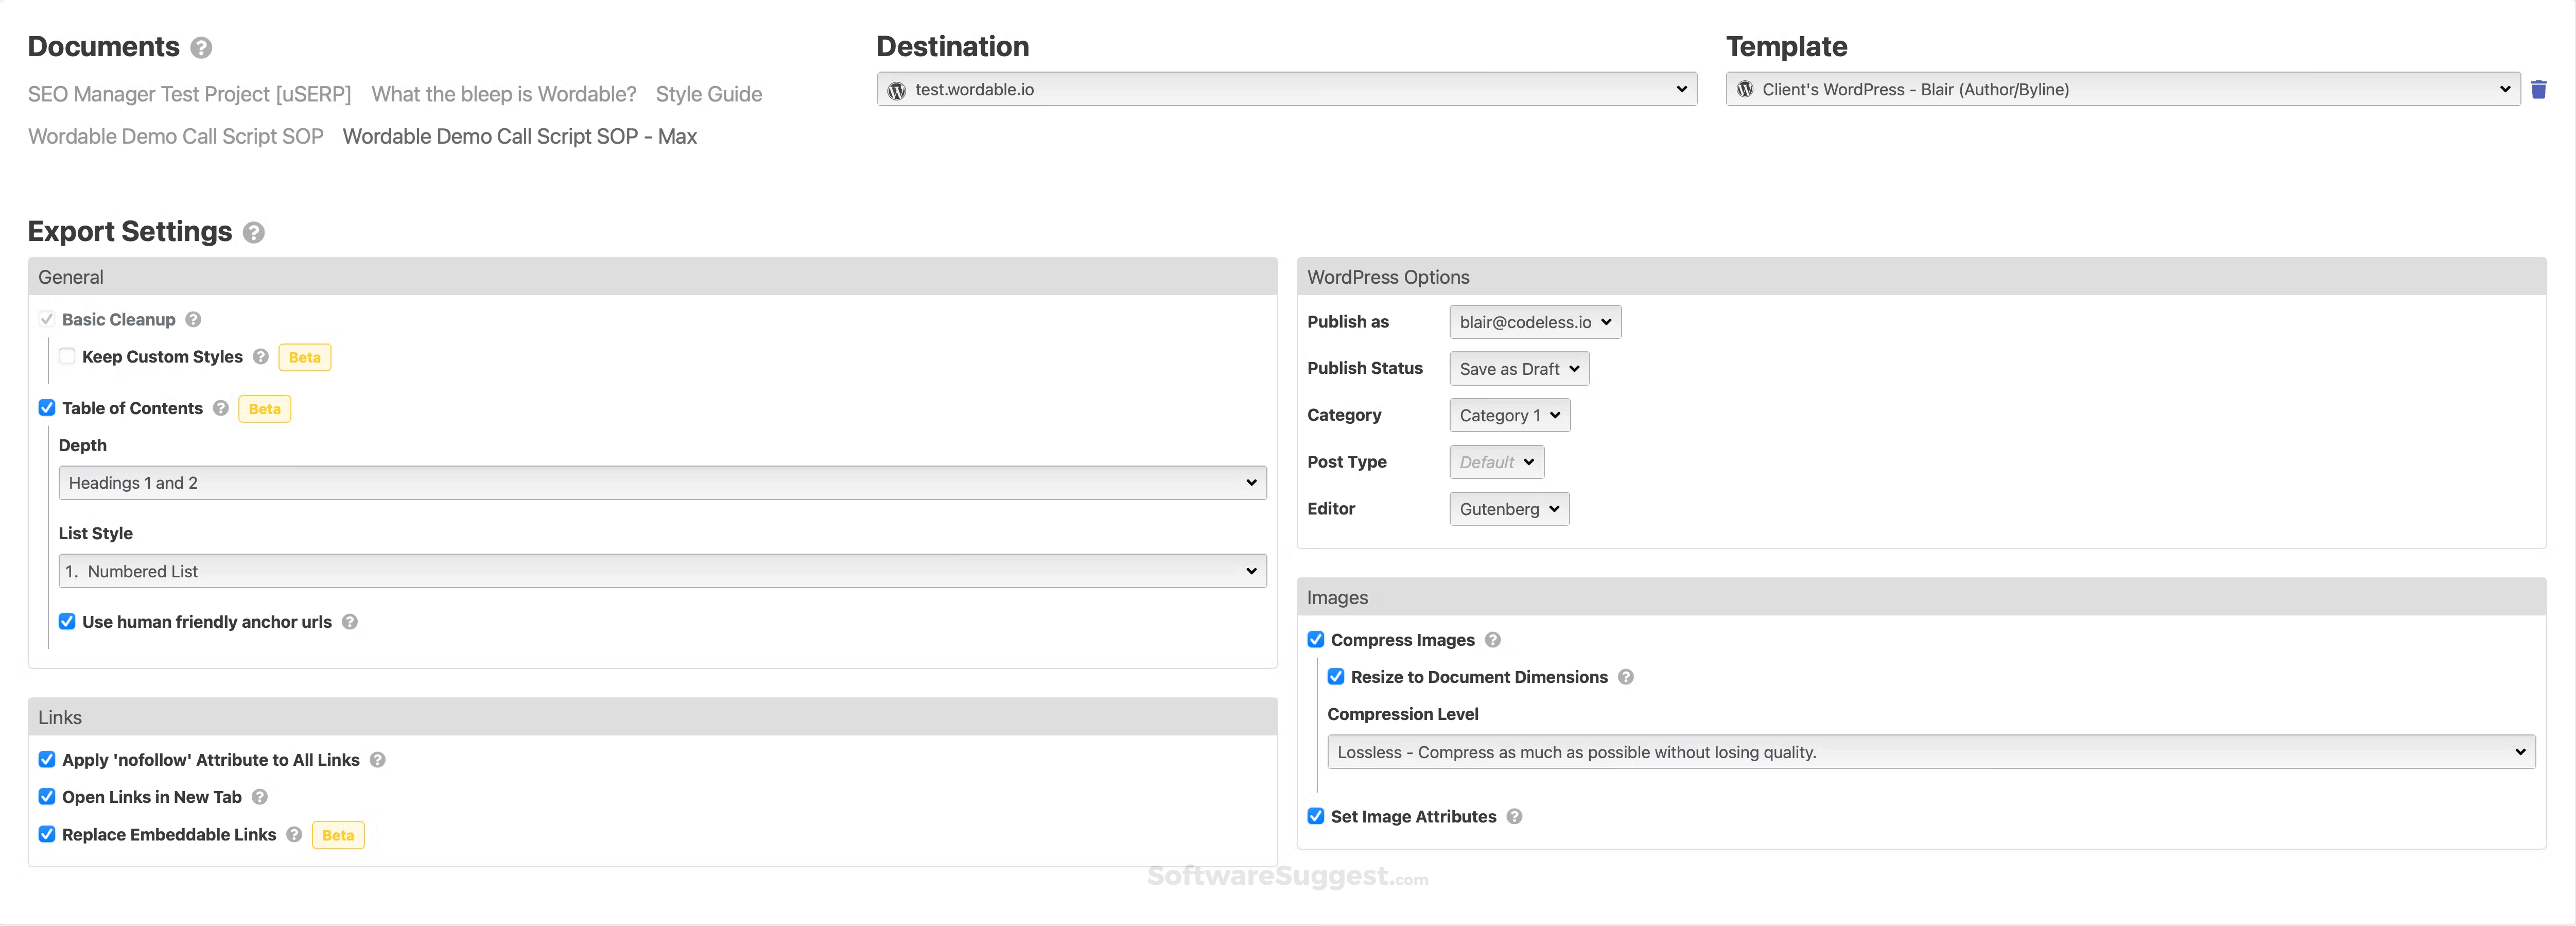Click help icon beside Table of Contents

[221, 408]
